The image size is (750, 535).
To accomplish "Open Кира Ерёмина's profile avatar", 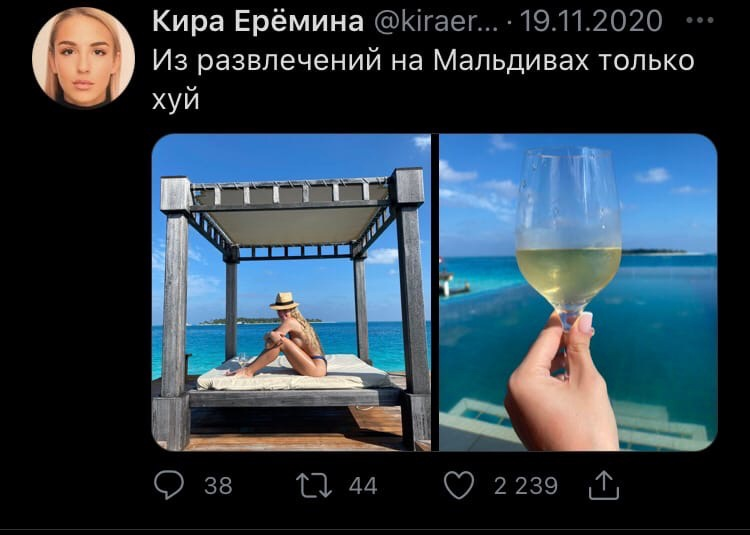I will (84, 57).
